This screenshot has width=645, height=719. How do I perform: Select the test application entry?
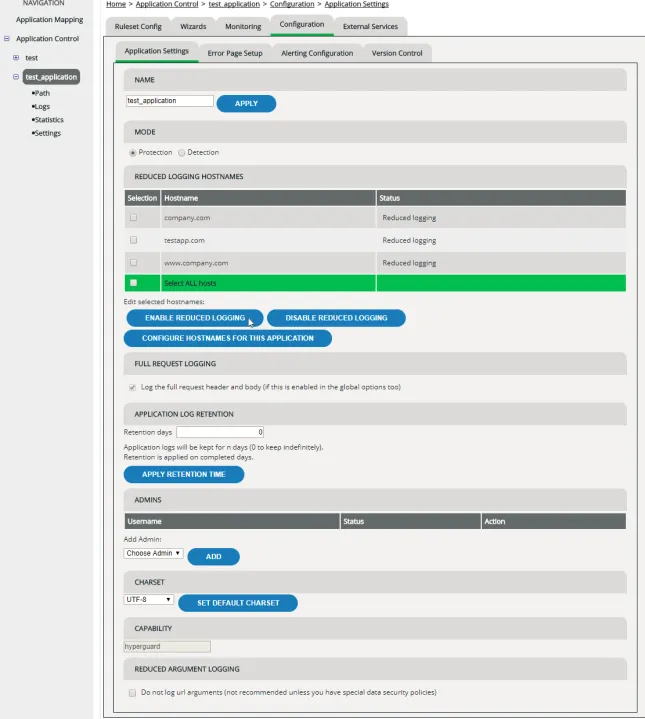pos(31,58)
